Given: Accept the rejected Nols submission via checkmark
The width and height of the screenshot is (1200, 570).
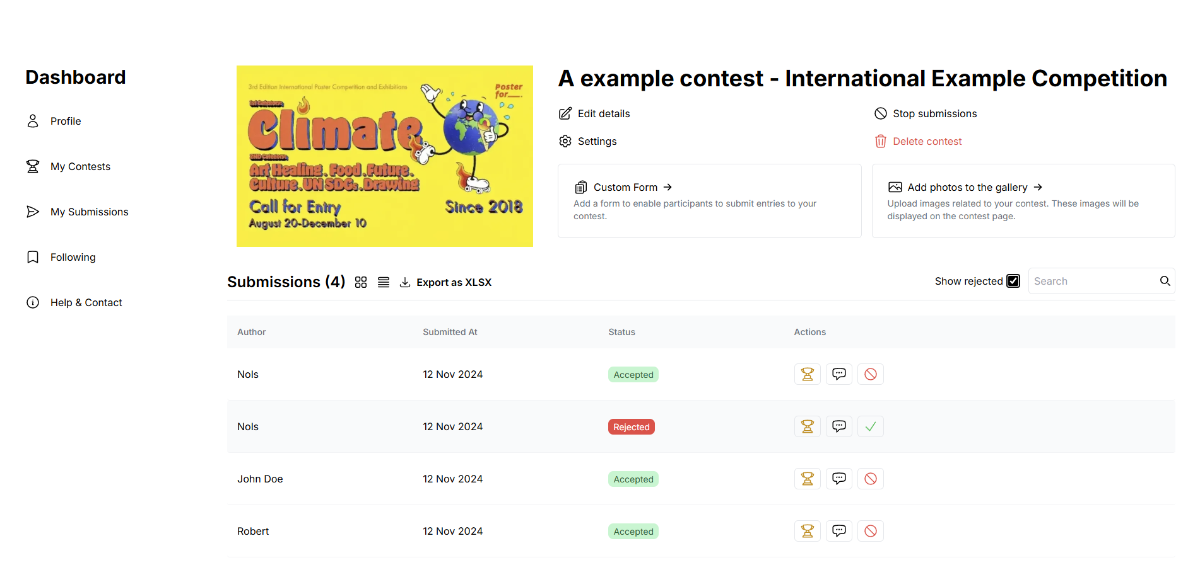Looking at the screenshot, I should (x=870, y=426).
